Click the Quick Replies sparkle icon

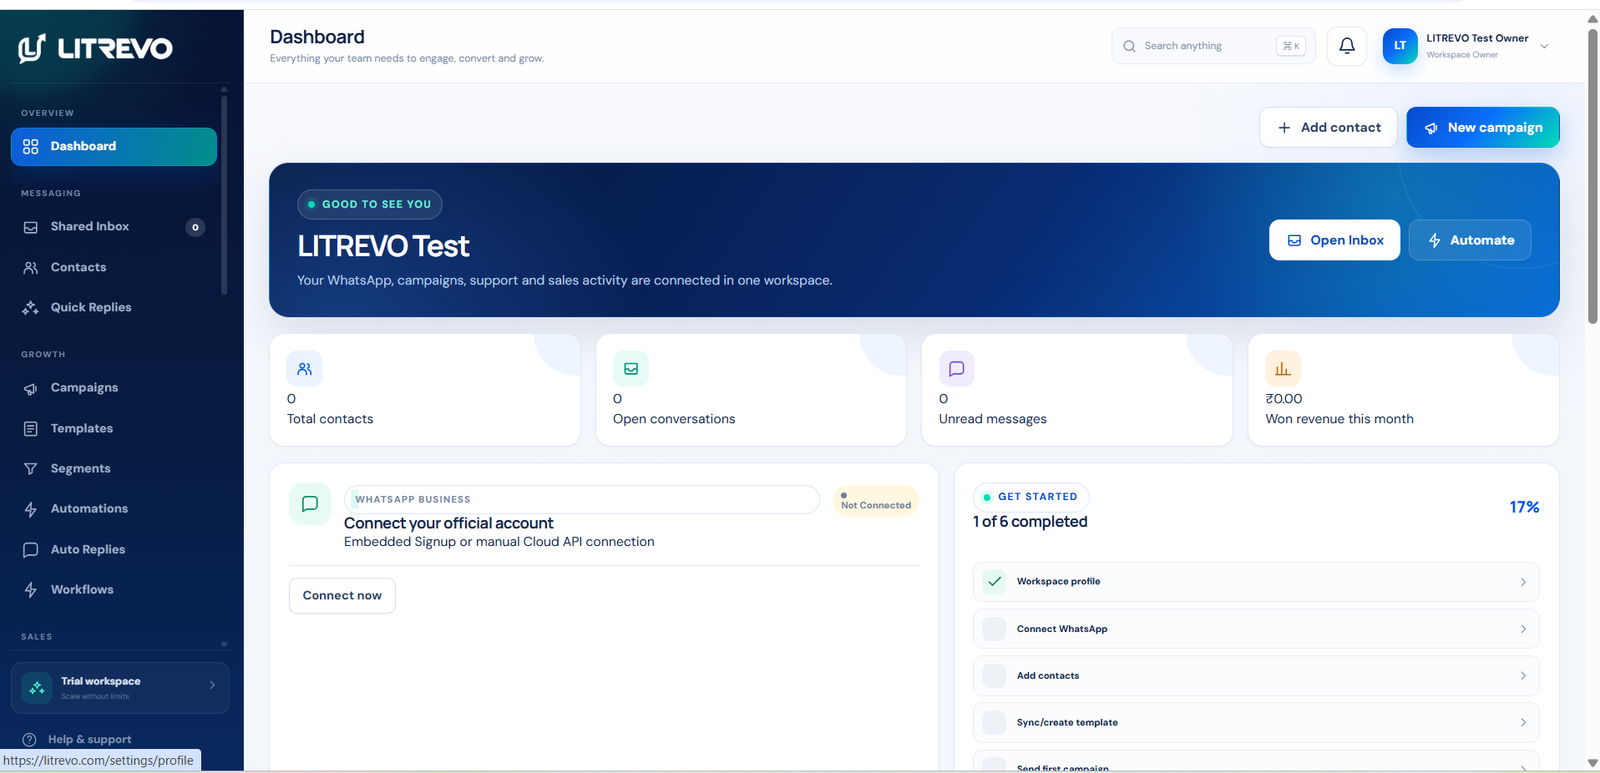tap(31, 308)
